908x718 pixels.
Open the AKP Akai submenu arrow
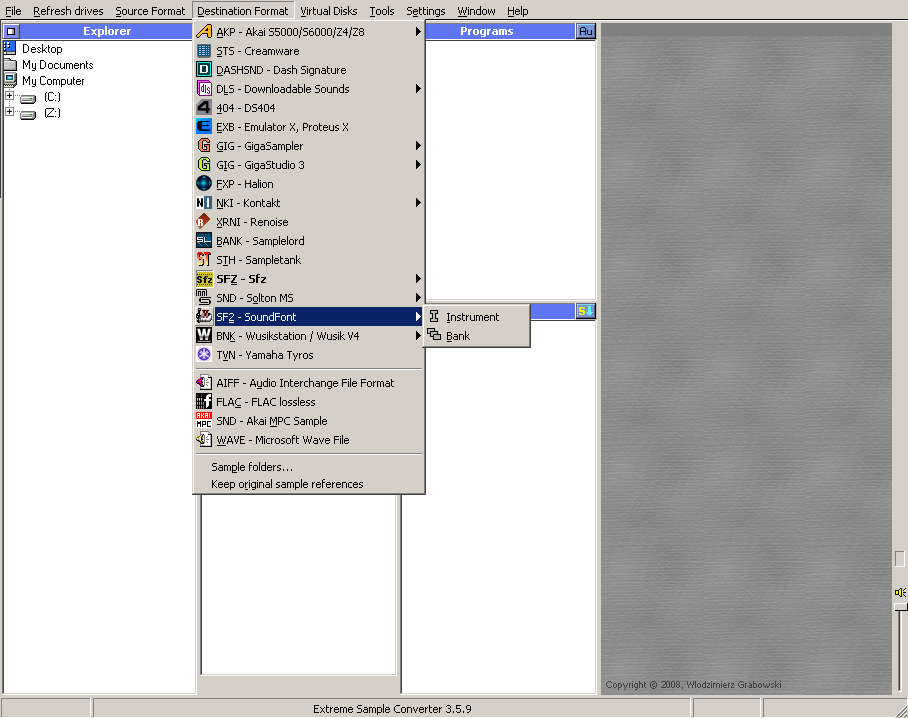[418, 32]
